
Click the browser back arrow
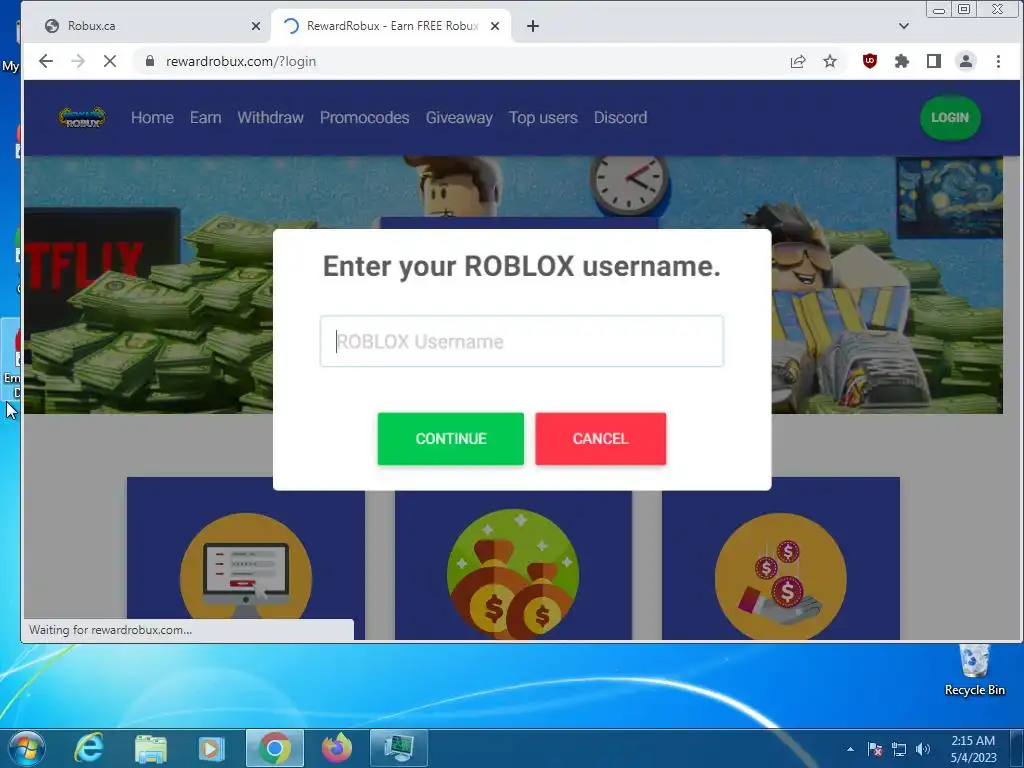[46, 61]
